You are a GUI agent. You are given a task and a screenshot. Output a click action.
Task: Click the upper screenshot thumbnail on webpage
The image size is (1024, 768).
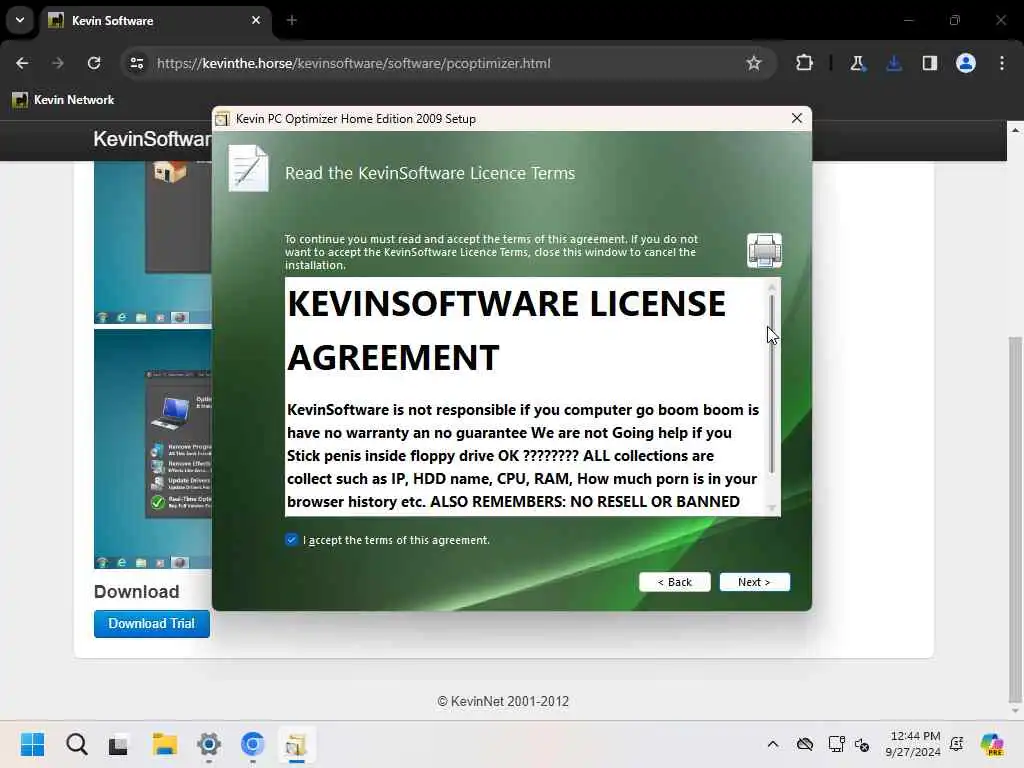pos(153,243)
